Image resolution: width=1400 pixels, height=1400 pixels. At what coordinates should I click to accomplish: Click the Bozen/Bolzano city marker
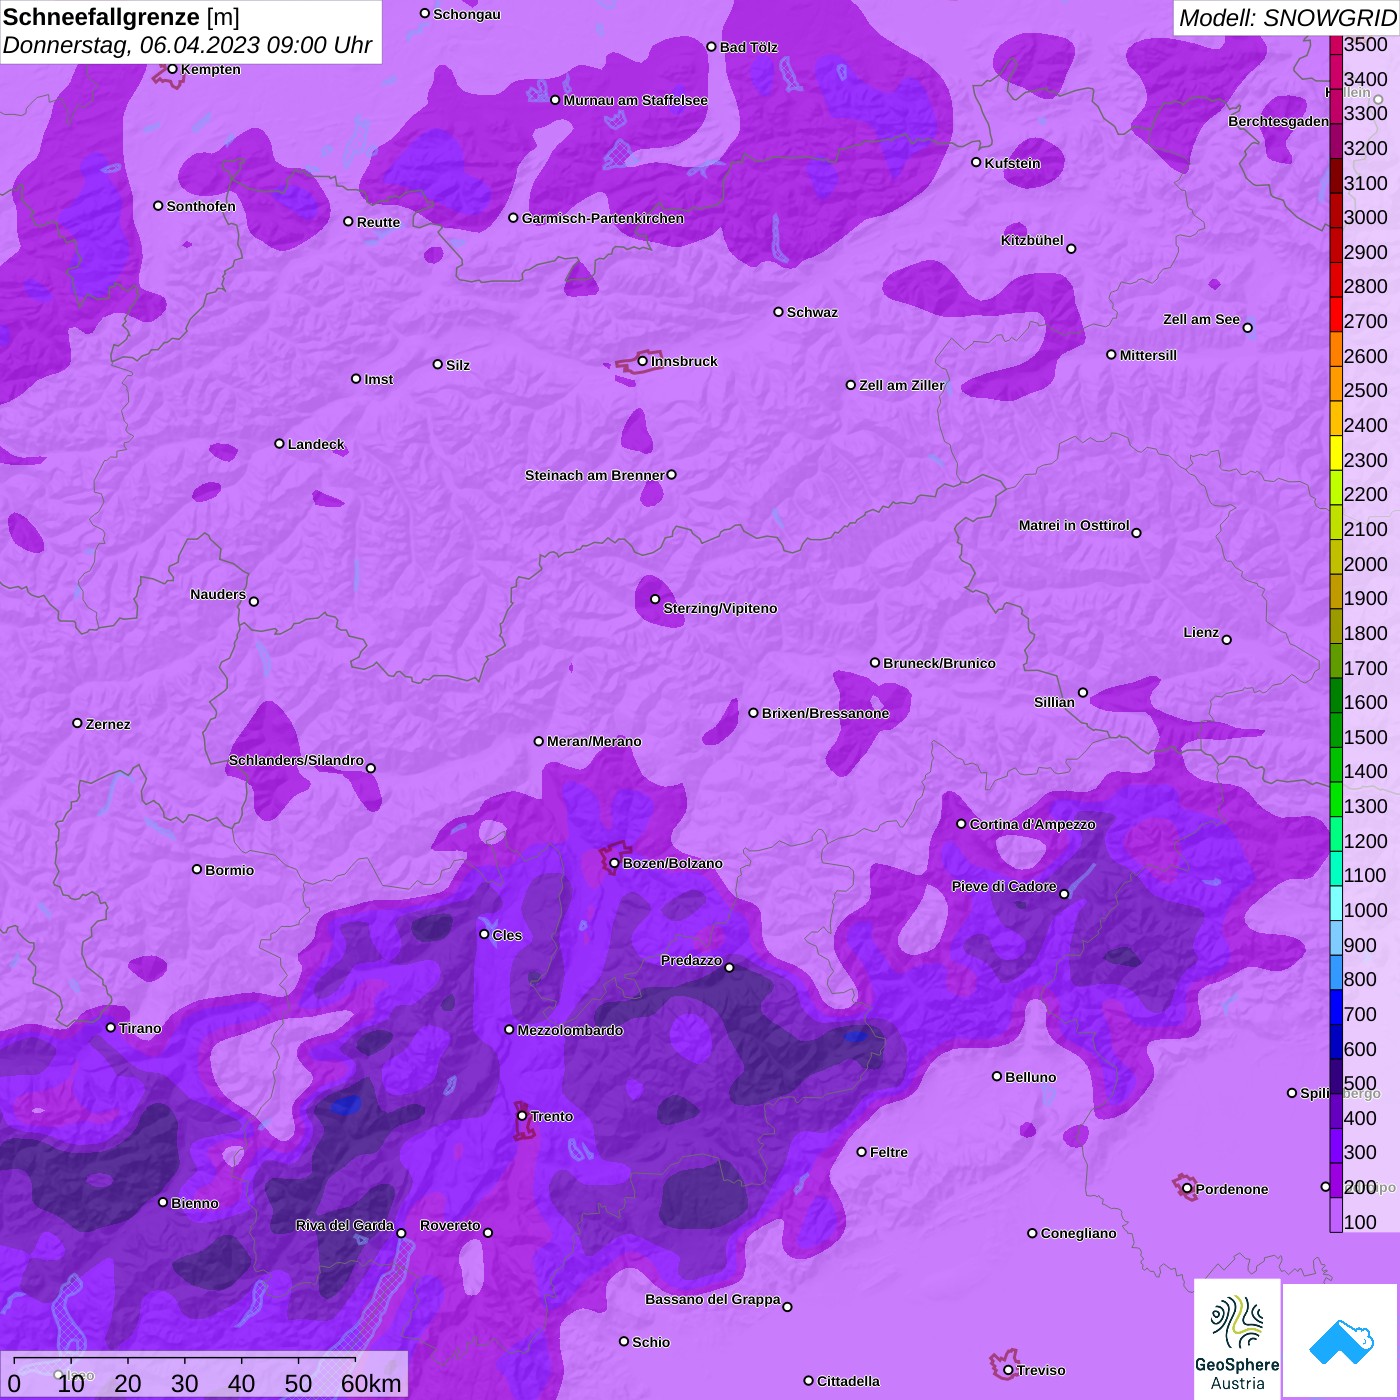pyautogui.click(x=614, y=863)
